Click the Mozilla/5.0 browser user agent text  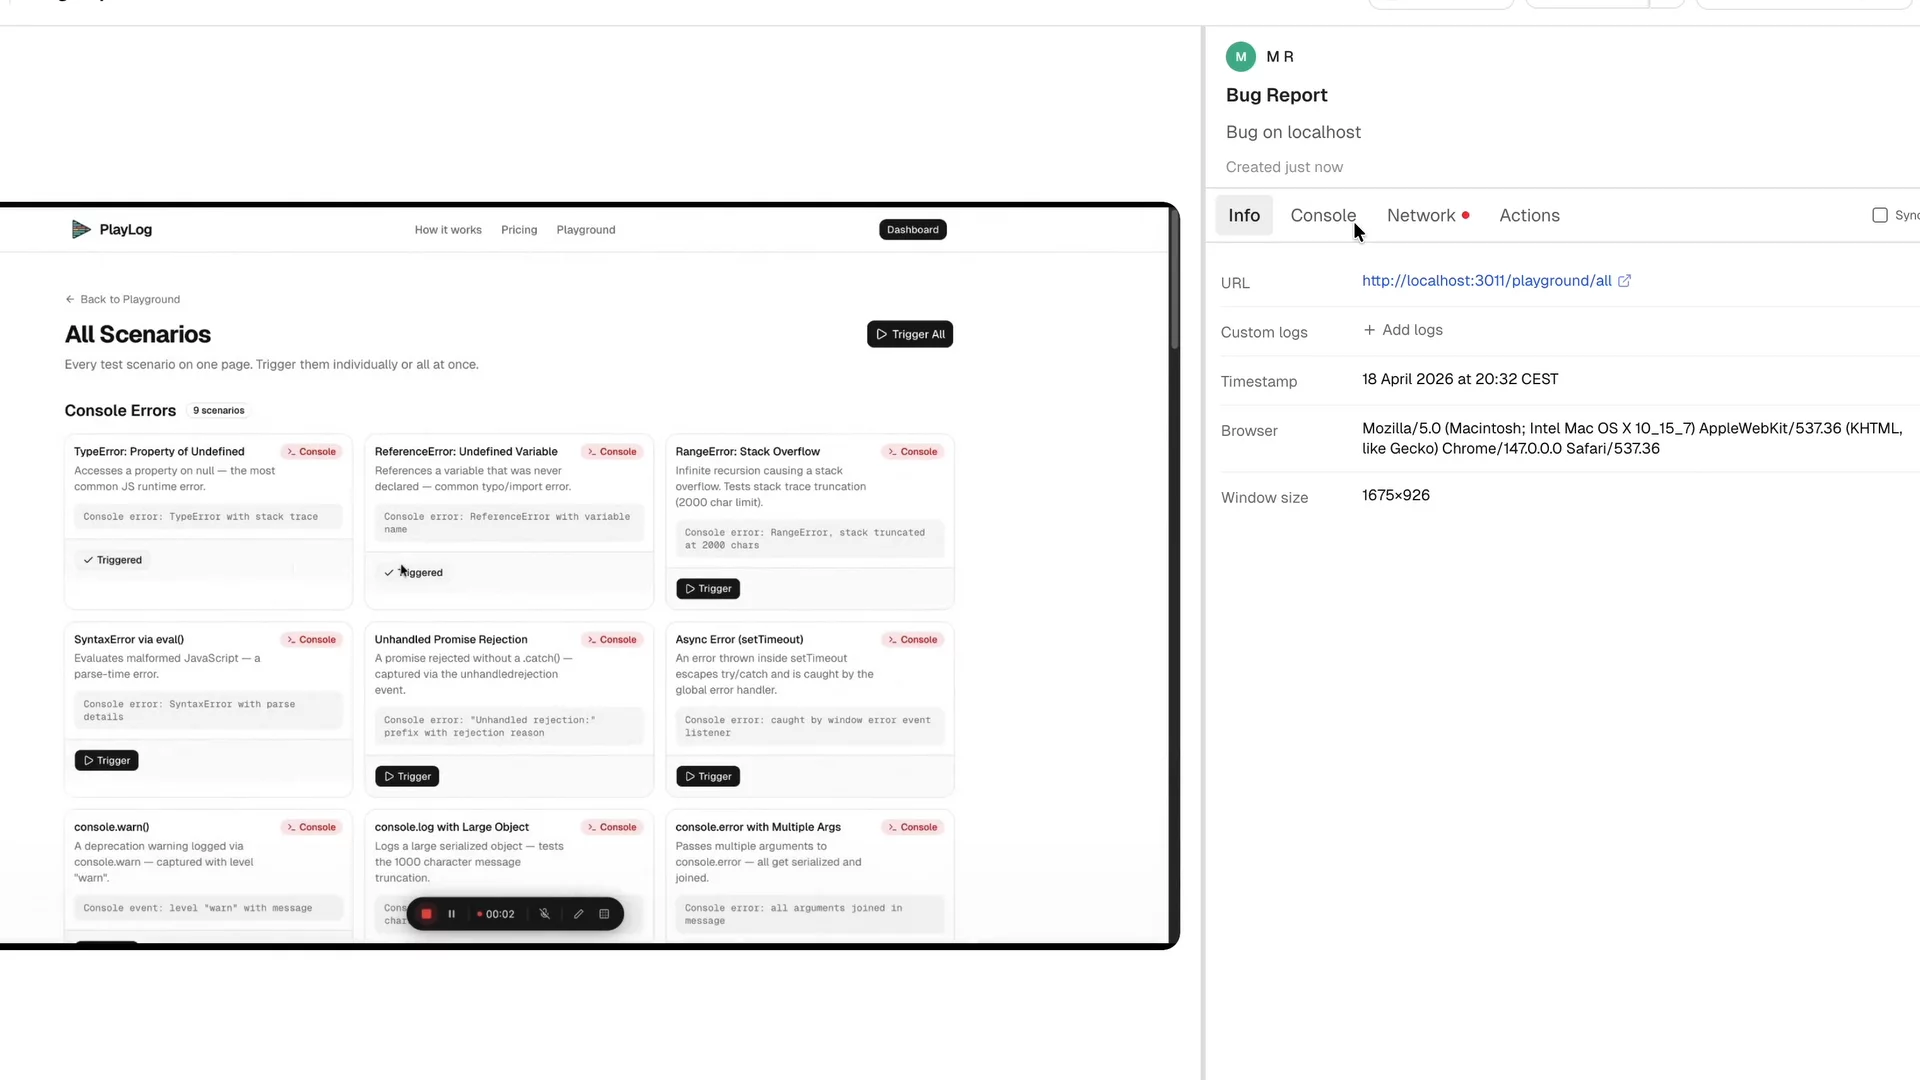(x=1632, y=438)
